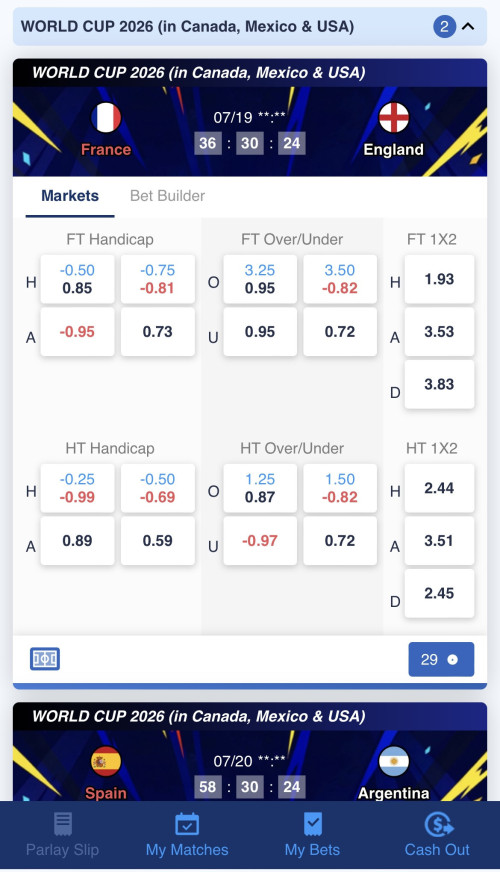
Task: Open the Cash Out icon
Action: point(438,824)
